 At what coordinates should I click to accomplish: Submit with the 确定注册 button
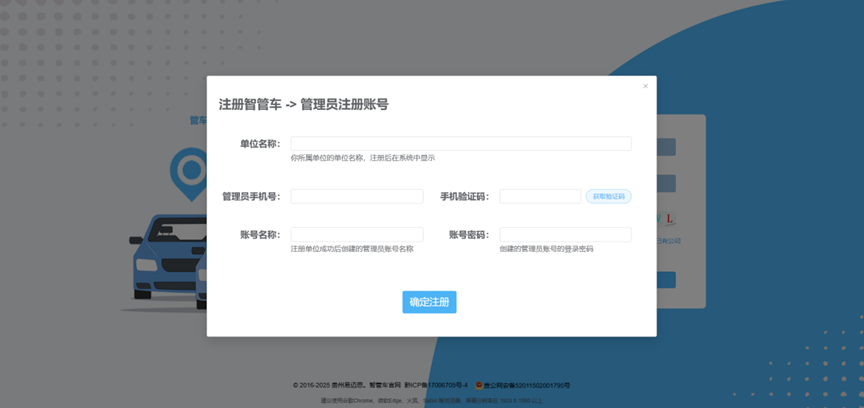pos(429,302)
